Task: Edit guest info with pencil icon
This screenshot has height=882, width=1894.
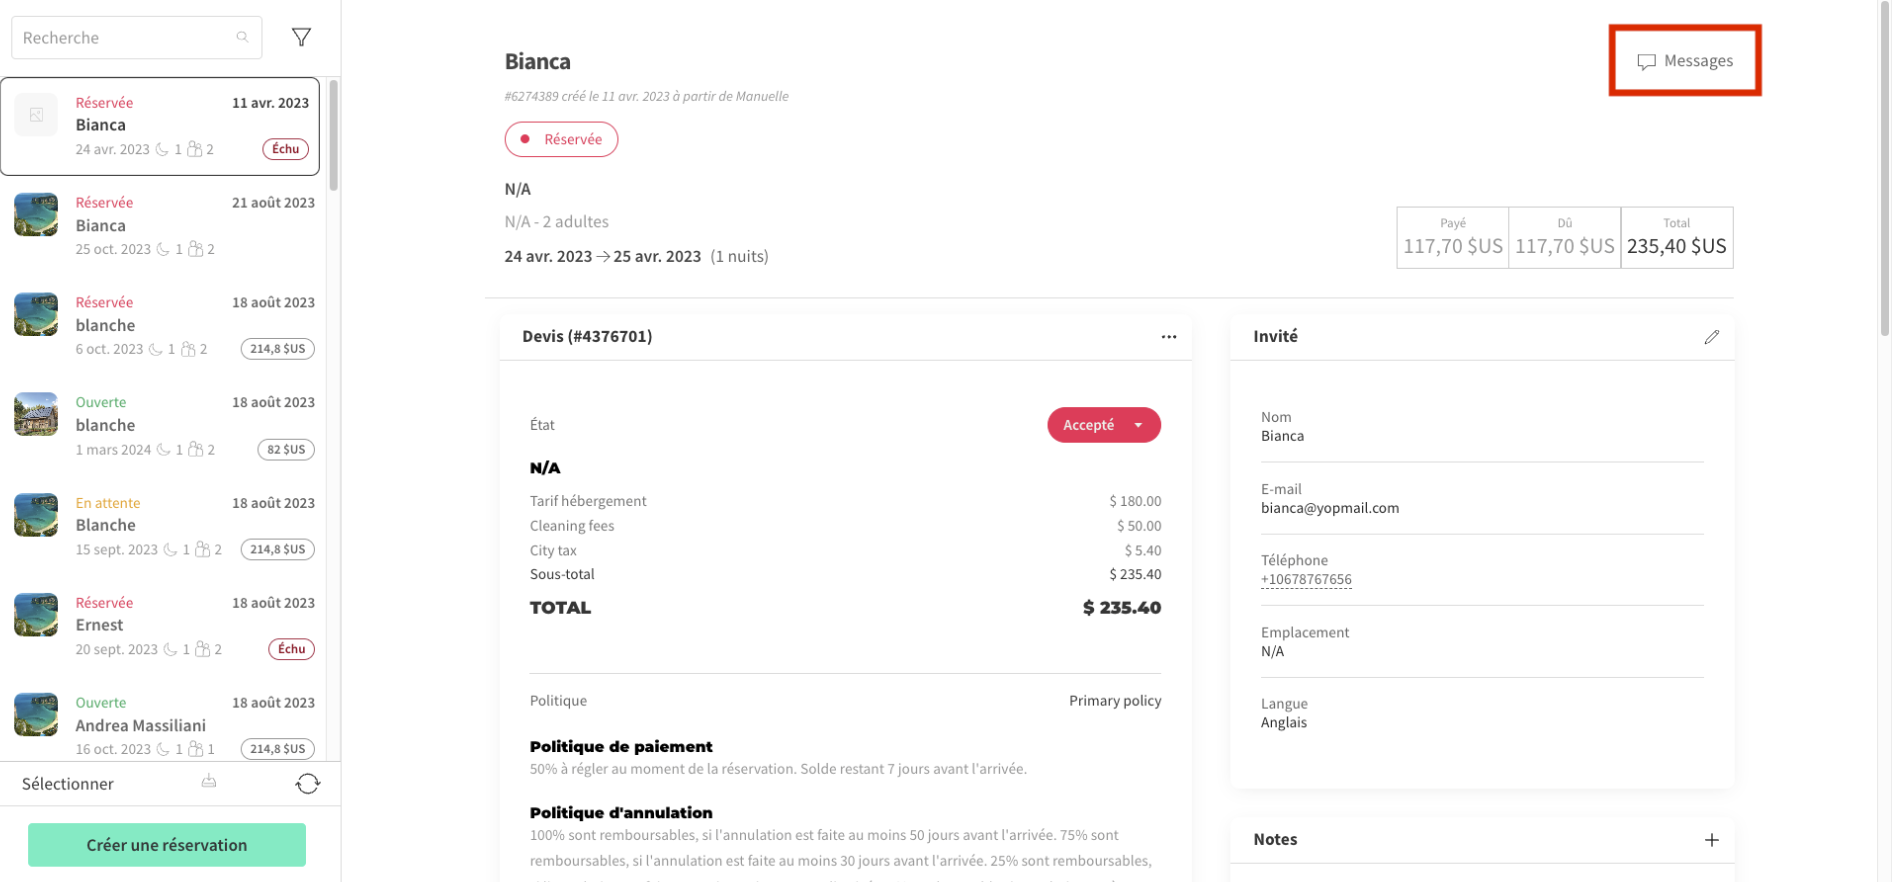Action: (x=1711, y=337)
